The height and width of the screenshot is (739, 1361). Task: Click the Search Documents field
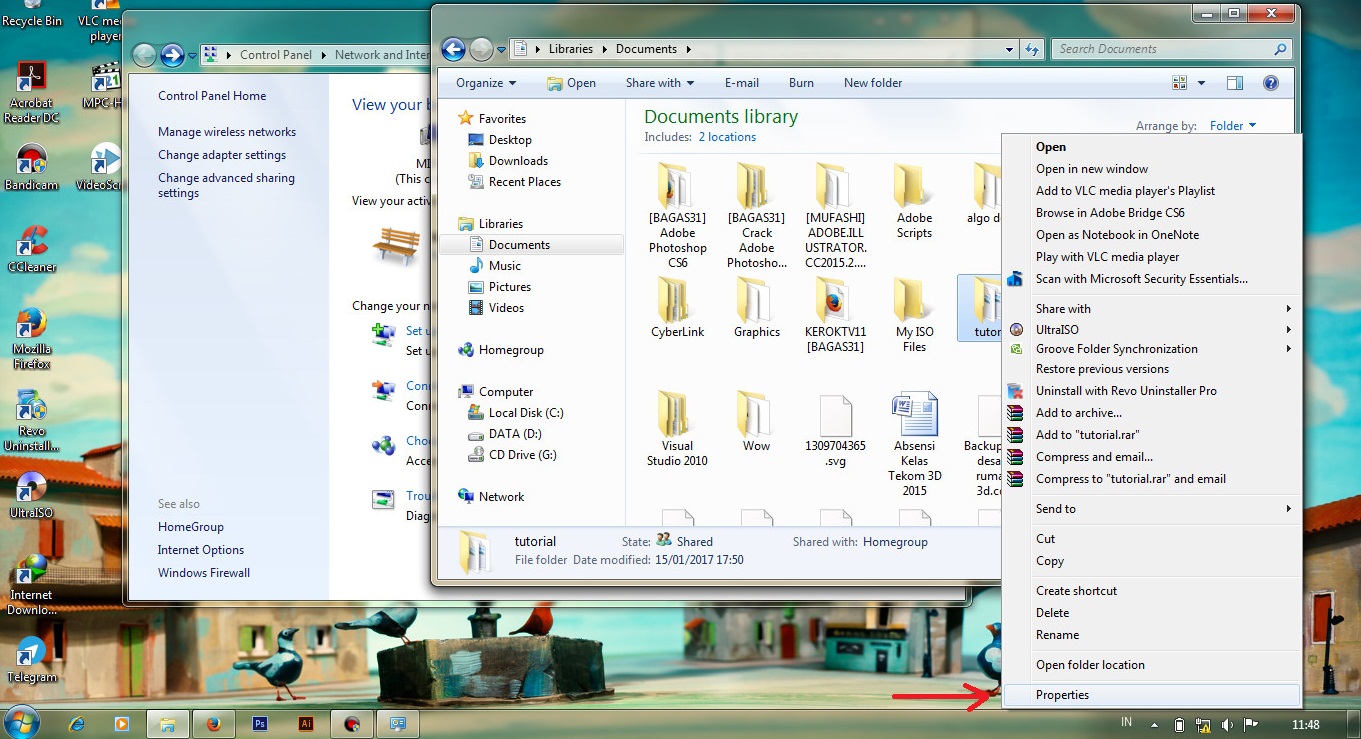[x=1160, y=49]
